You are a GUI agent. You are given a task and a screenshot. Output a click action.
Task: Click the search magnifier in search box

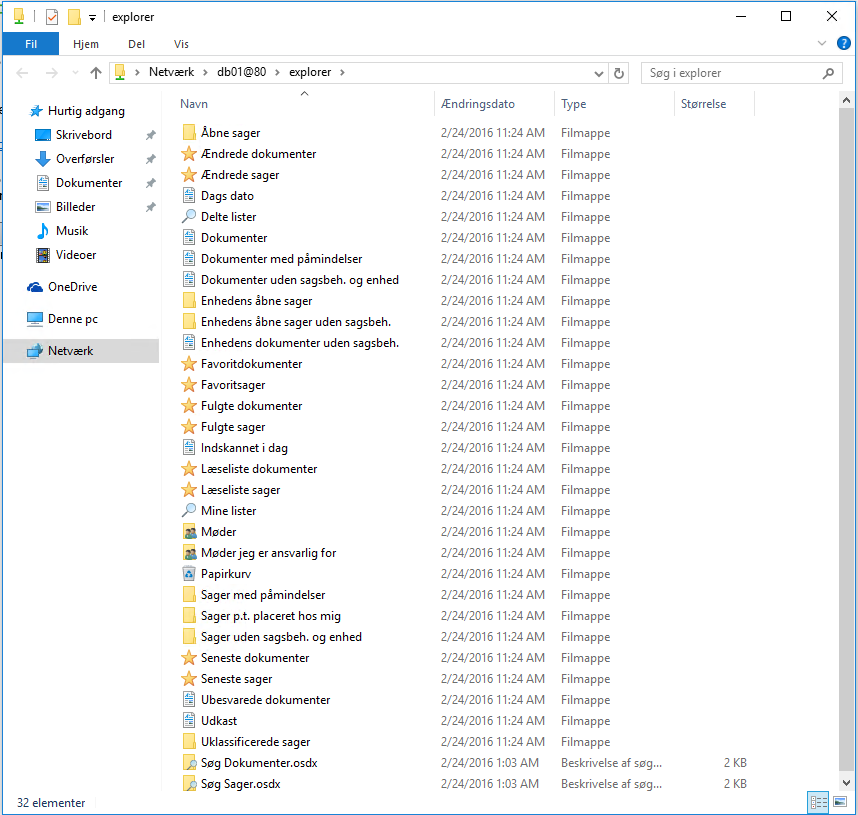pos(828,73)
